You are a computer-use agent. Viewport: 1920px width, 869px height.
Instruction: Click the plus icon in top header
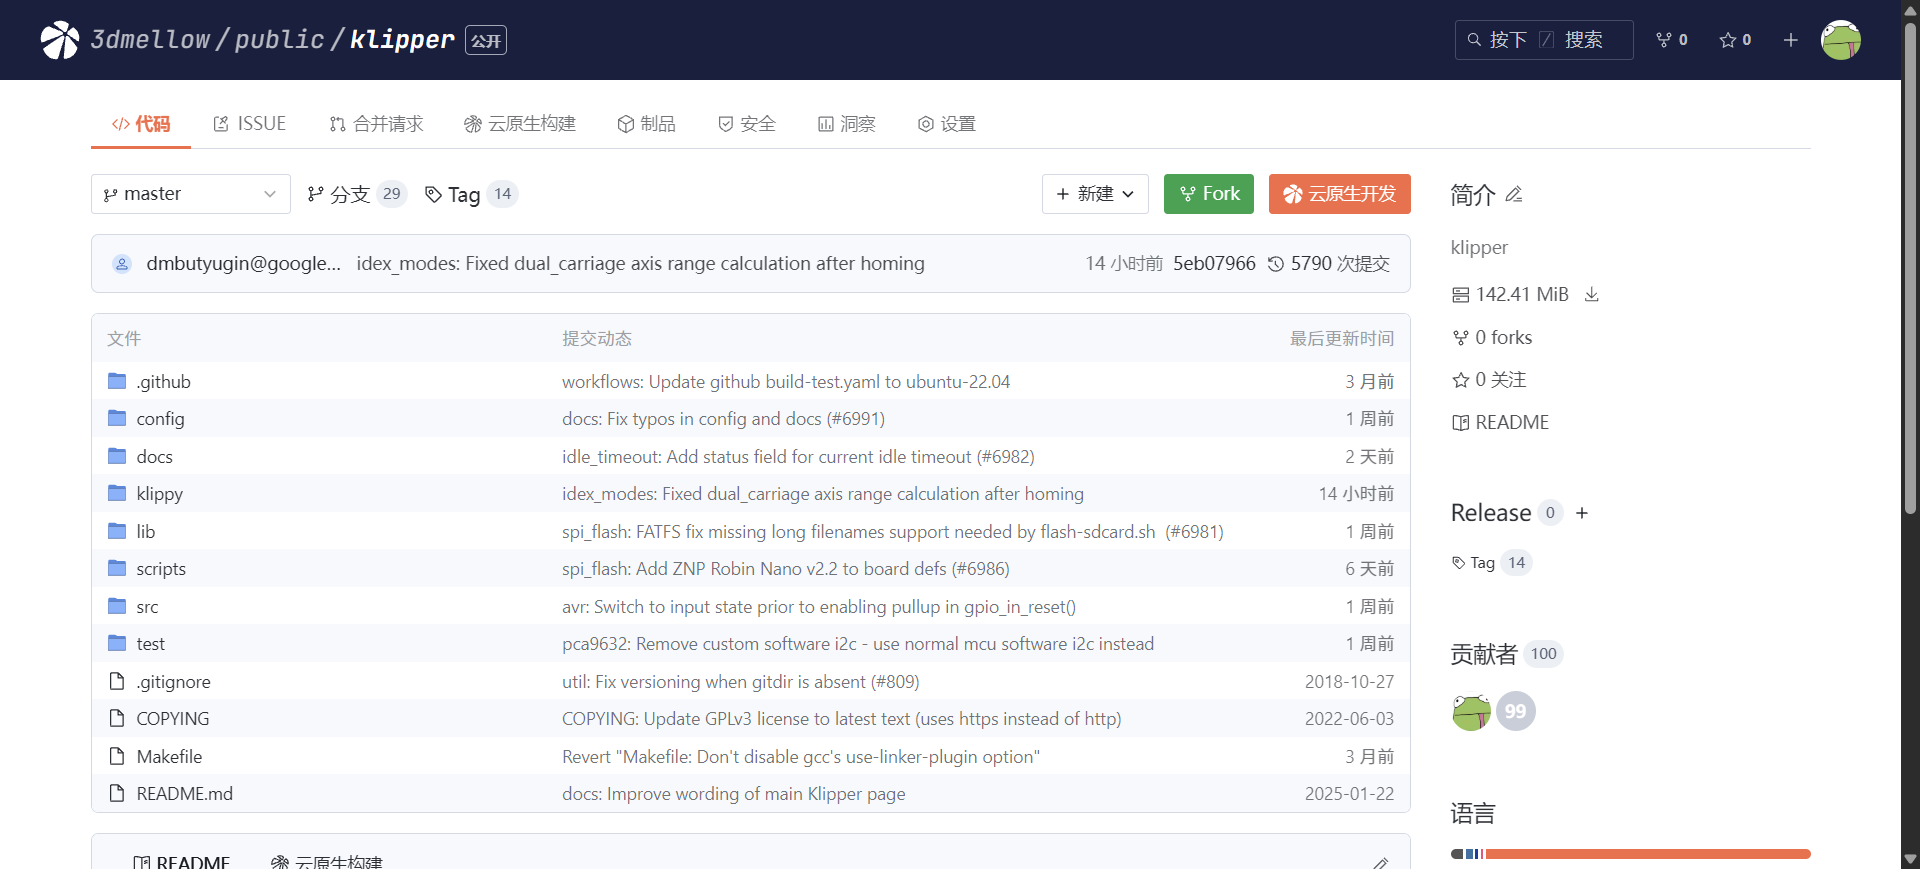pos(1790,40)
